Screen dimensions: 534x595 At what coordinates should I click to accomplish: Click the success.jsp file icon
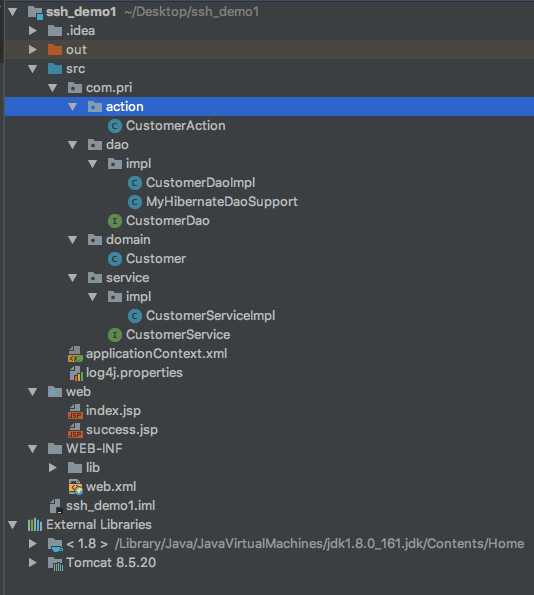pos(75,430)
